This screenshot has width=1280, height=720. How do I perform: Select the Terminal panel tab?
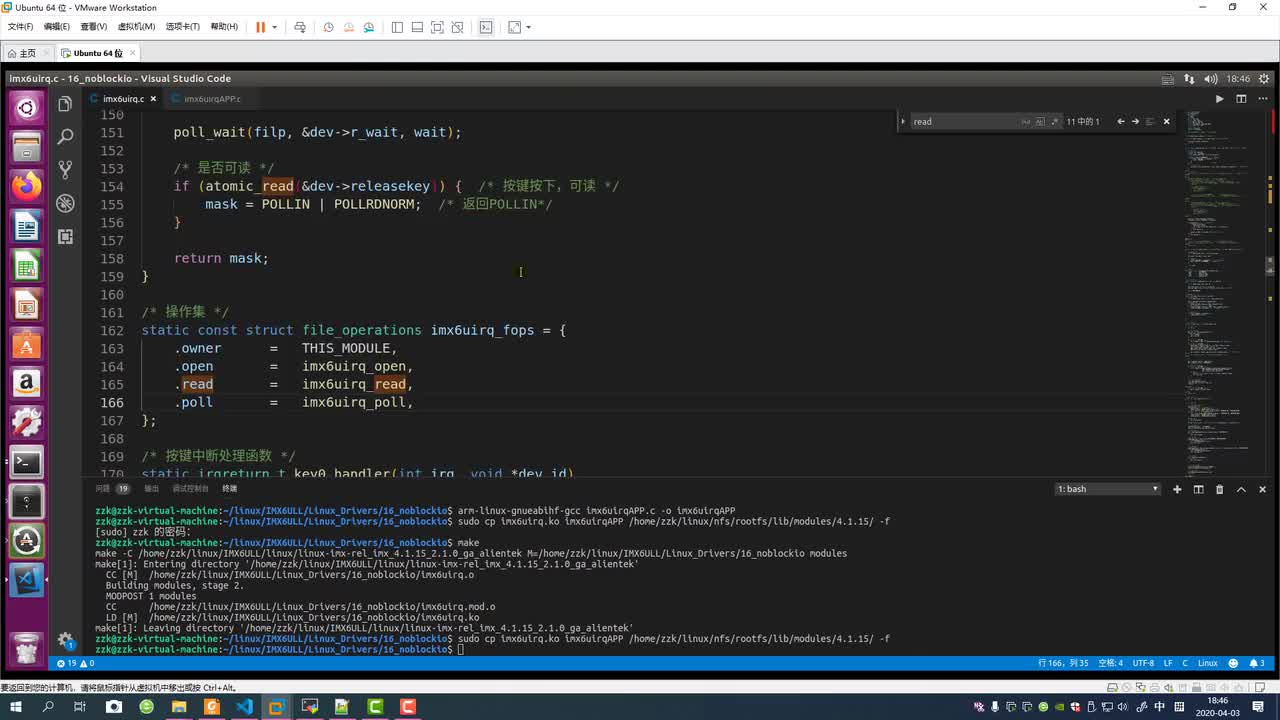click(x=230, y=489)
